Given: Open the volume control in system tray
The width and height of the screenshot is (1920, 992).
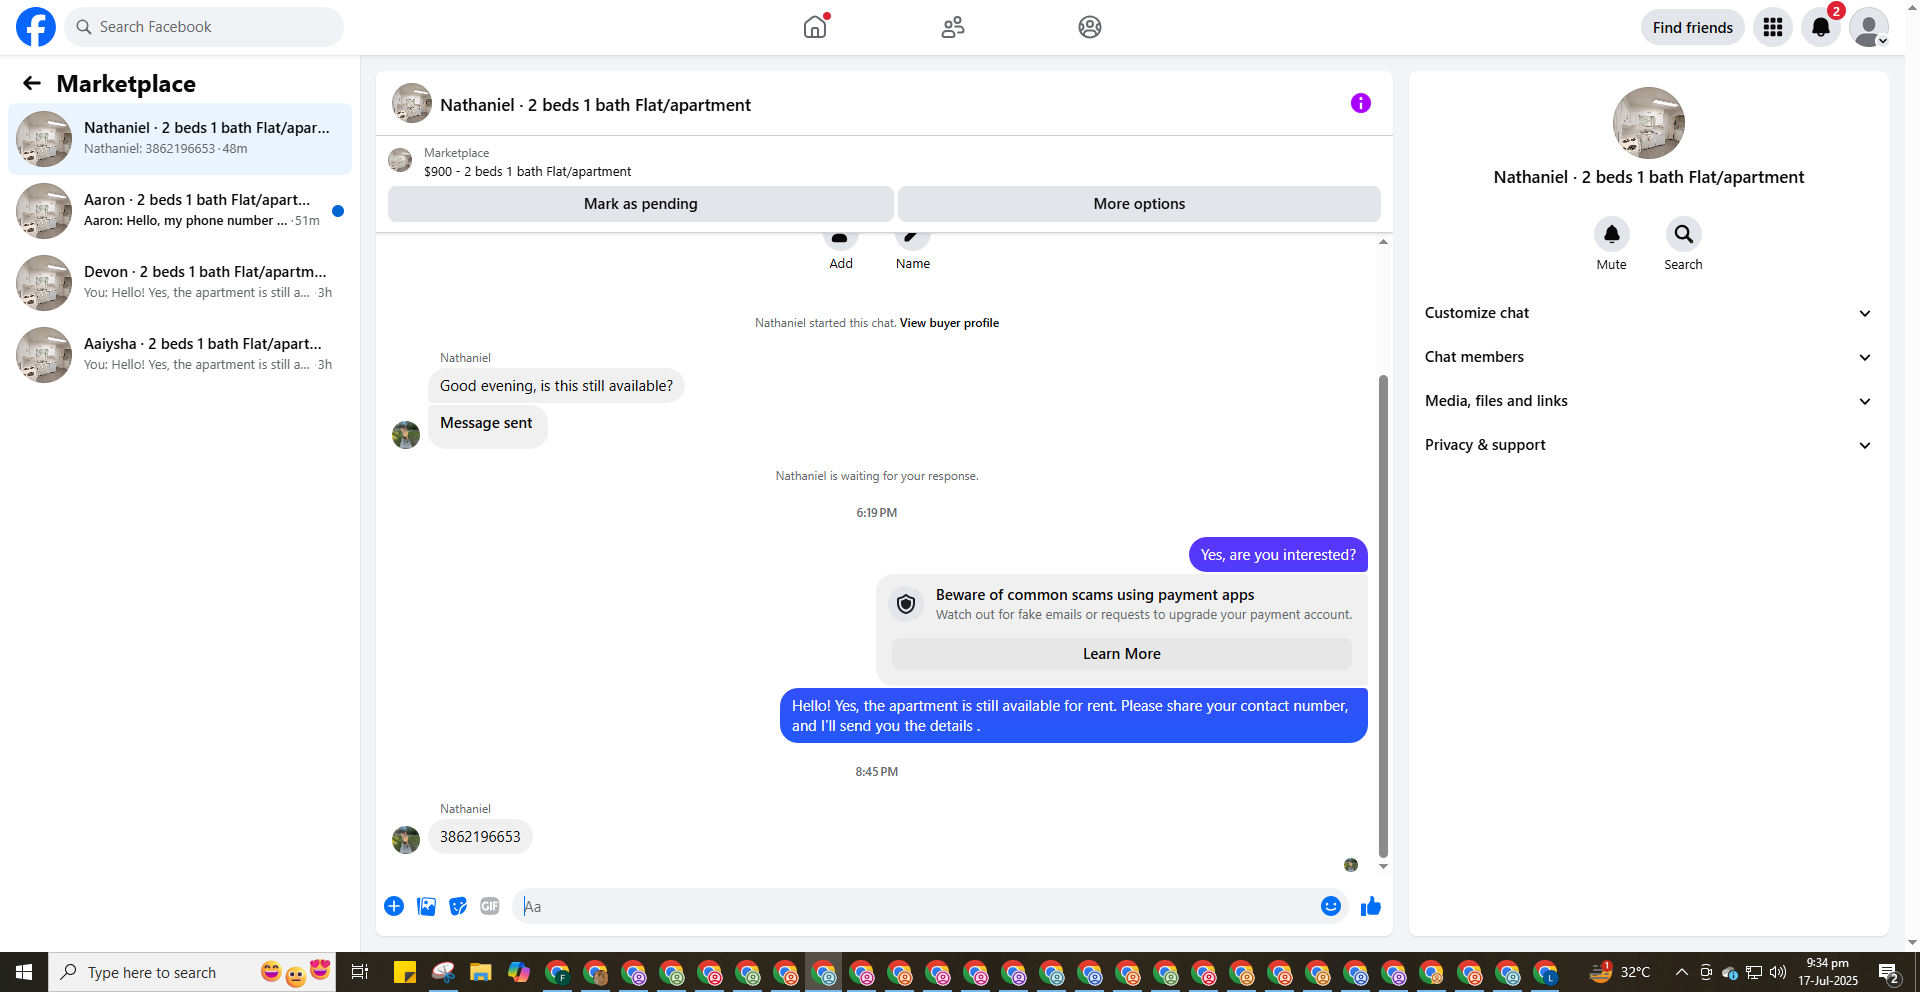Looking at the screenshot, I should point(1778,972).
